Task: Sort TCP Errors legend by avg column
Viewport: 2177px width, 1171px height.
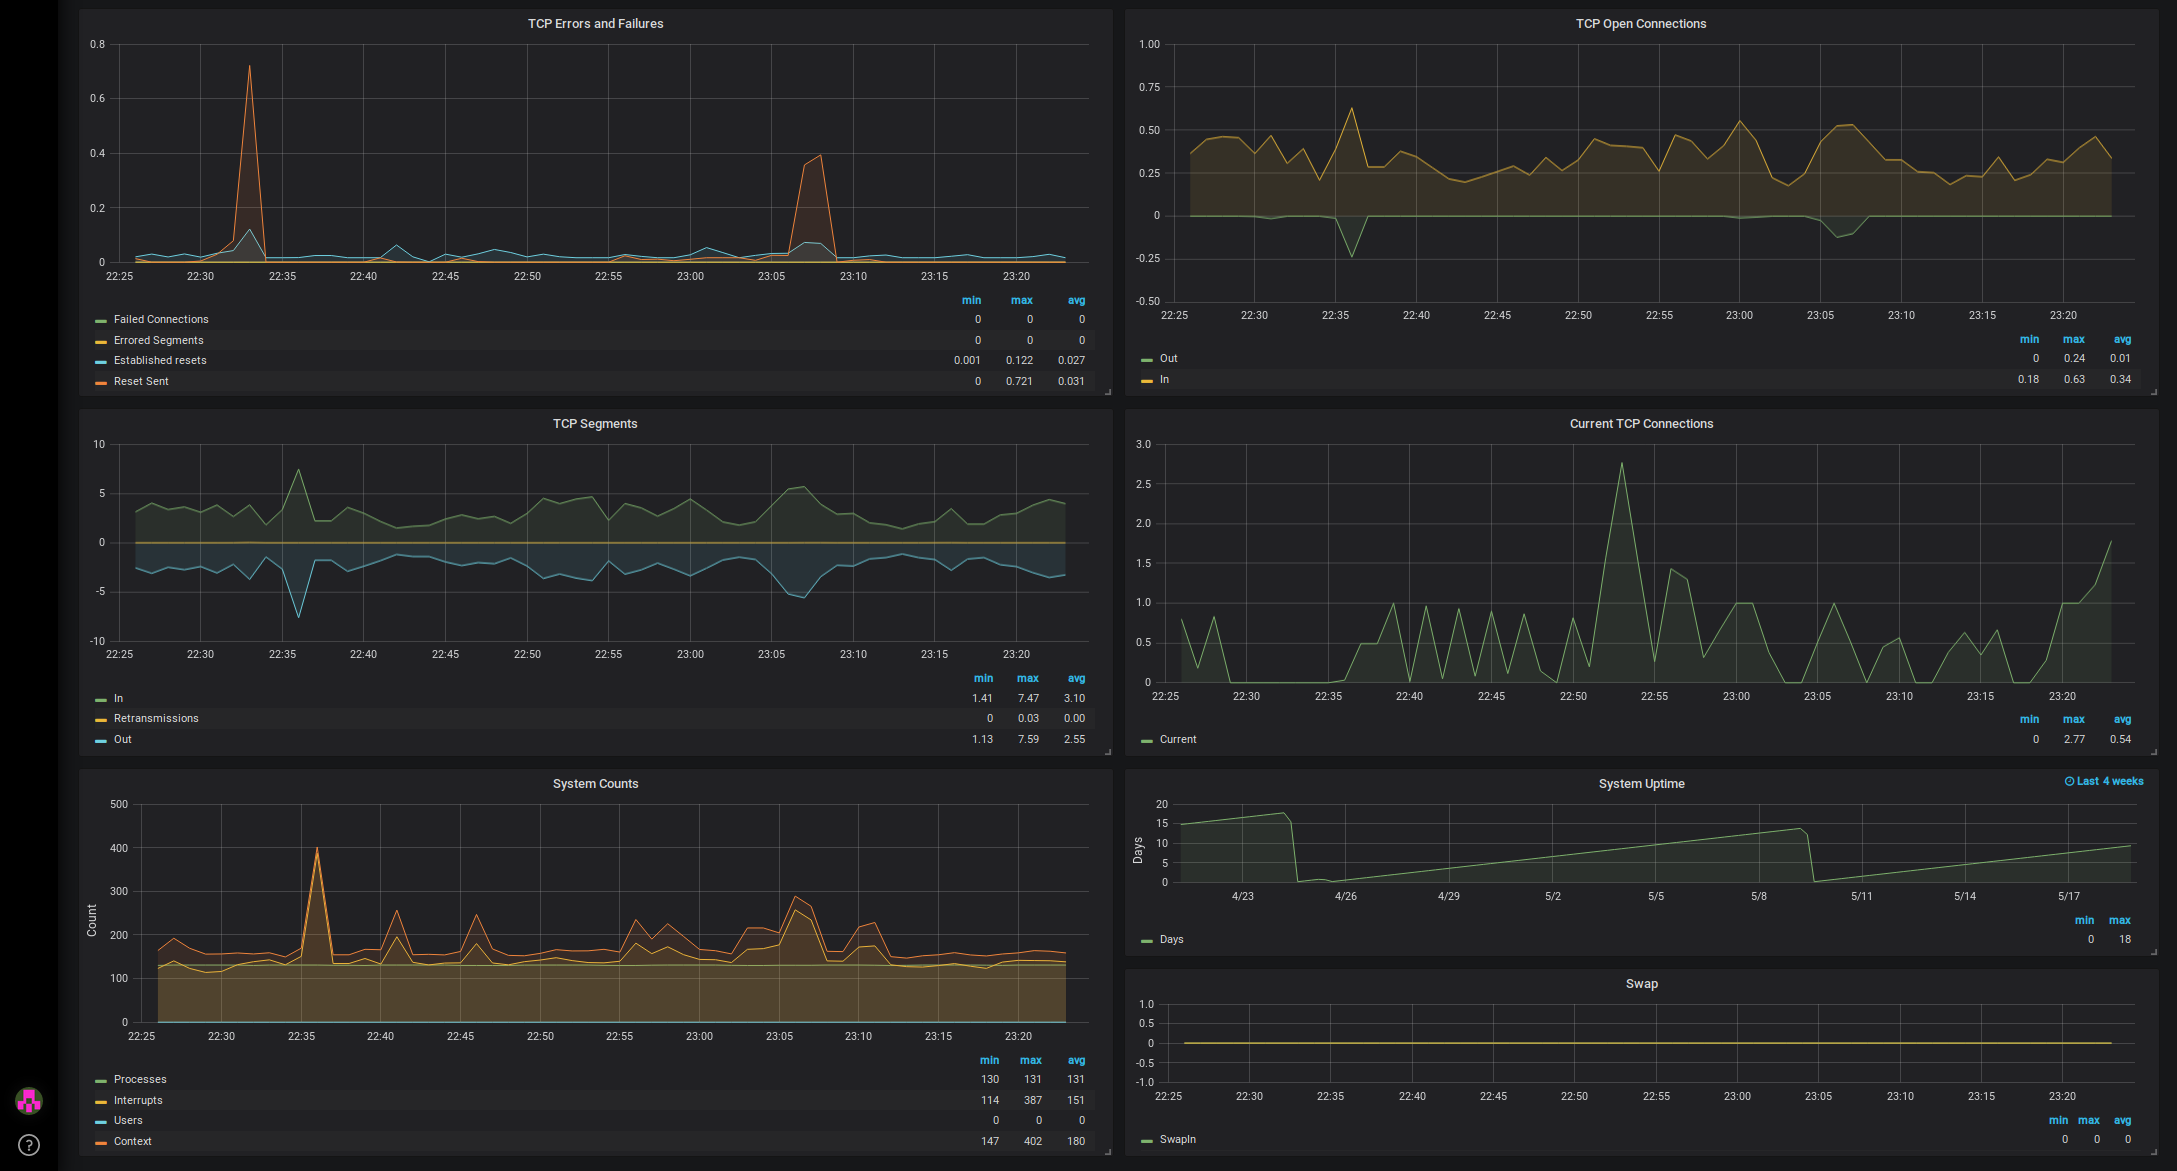Action: (x=1076, y=301)
